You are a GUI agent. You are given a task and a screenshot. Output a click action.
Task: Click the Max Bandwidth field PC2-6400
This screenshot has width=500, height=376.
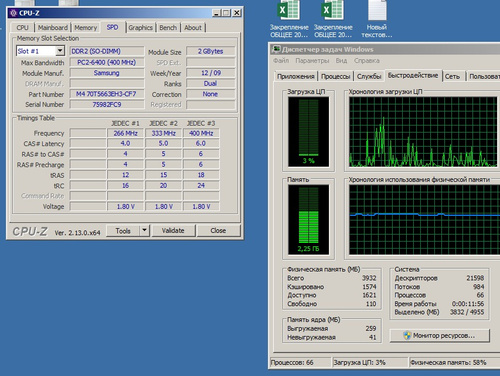tap(107, 62)
